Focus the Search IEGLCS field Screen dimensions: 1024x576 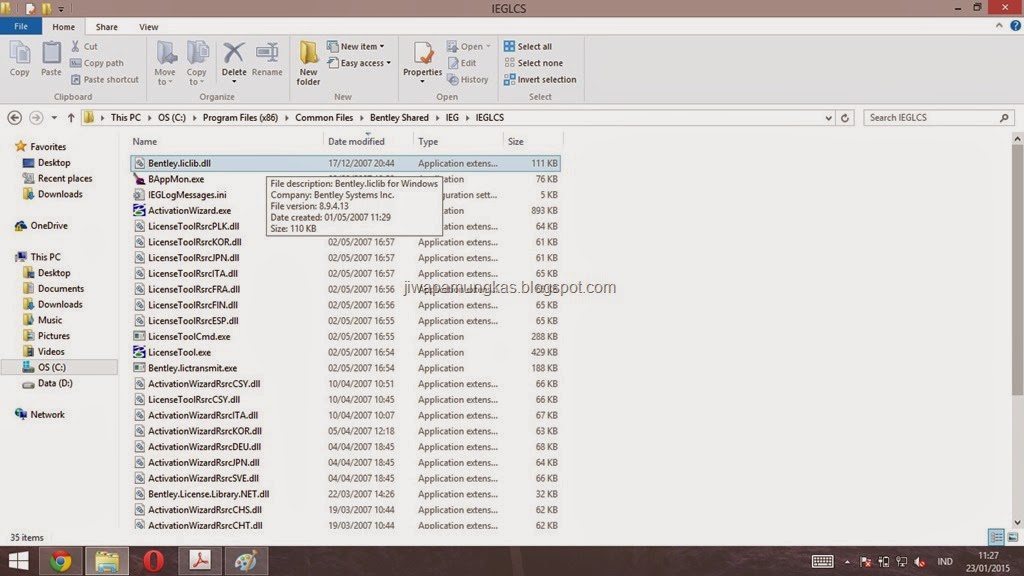tap(938, 118)
